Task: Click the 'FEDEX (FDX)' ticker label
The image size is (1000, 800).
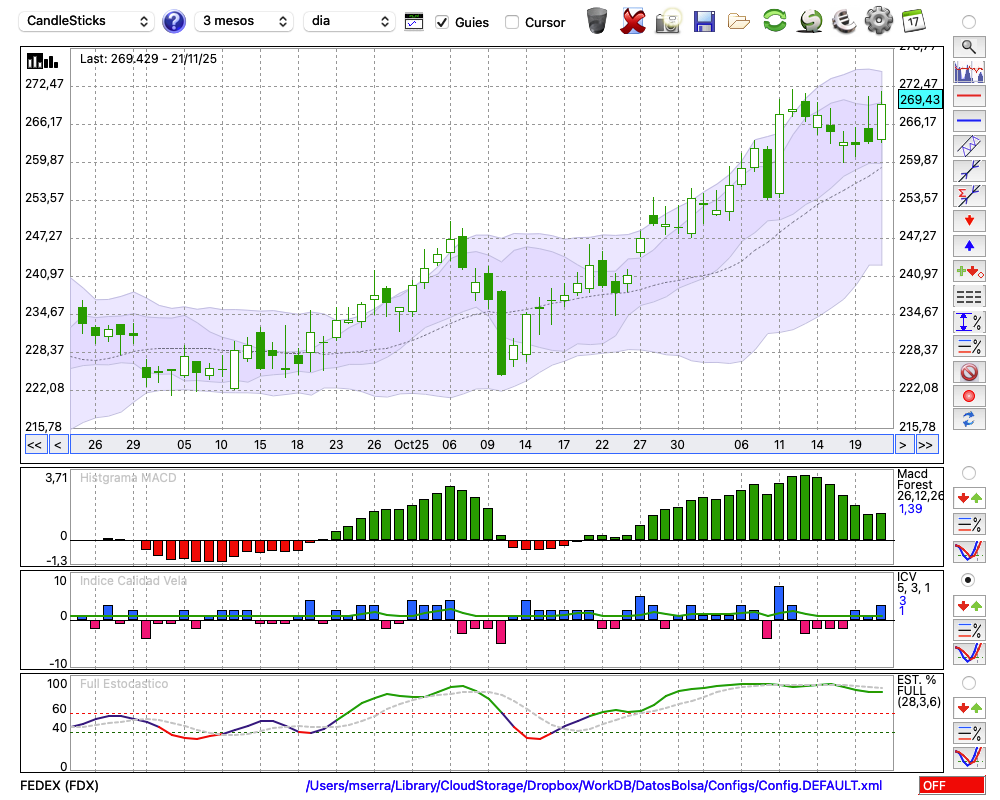Action: click(59, 785)
